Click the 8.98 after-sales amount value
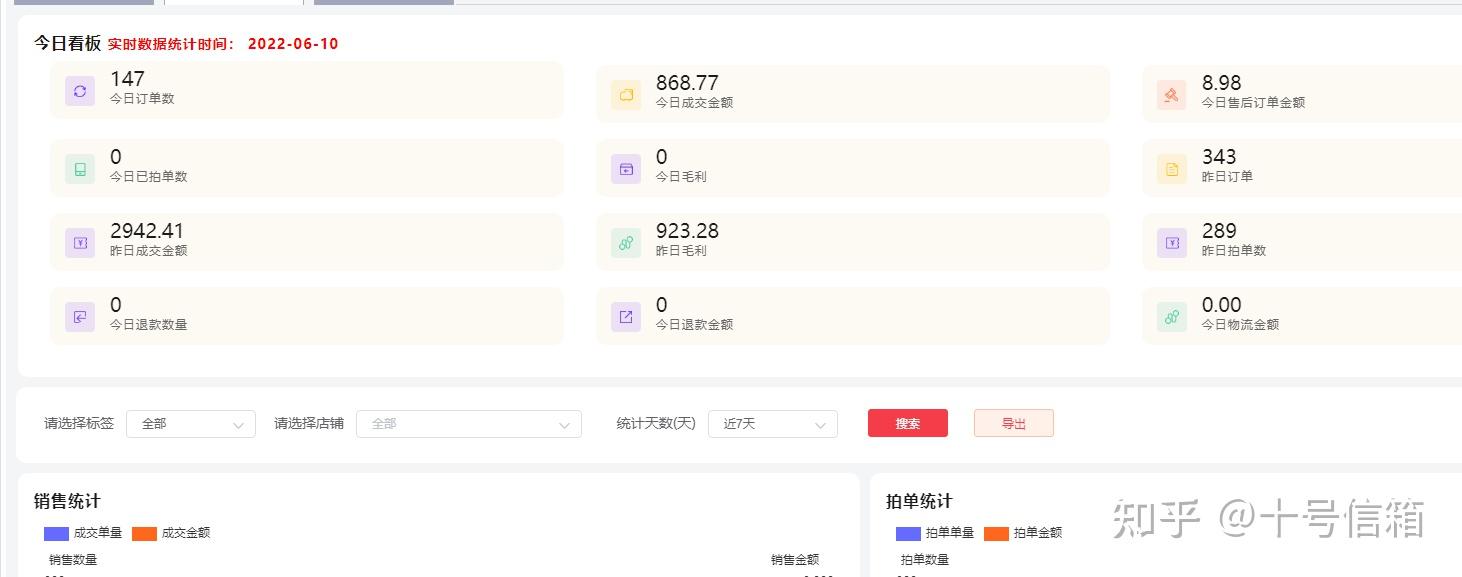1462x577 pixels. click(x=1222, y=83)
